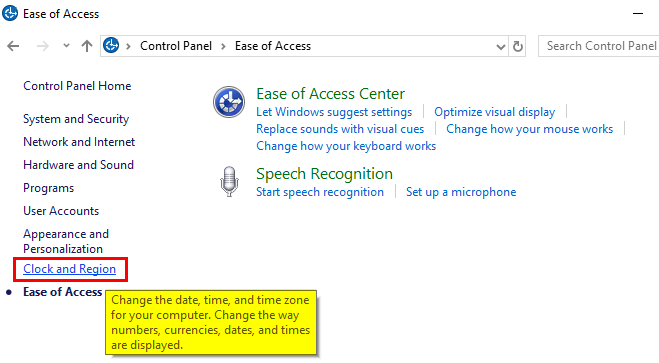The height and width of the screenshot is (363, 659).
Task: Click the forward navigation arrow
Action: point(42,46)
